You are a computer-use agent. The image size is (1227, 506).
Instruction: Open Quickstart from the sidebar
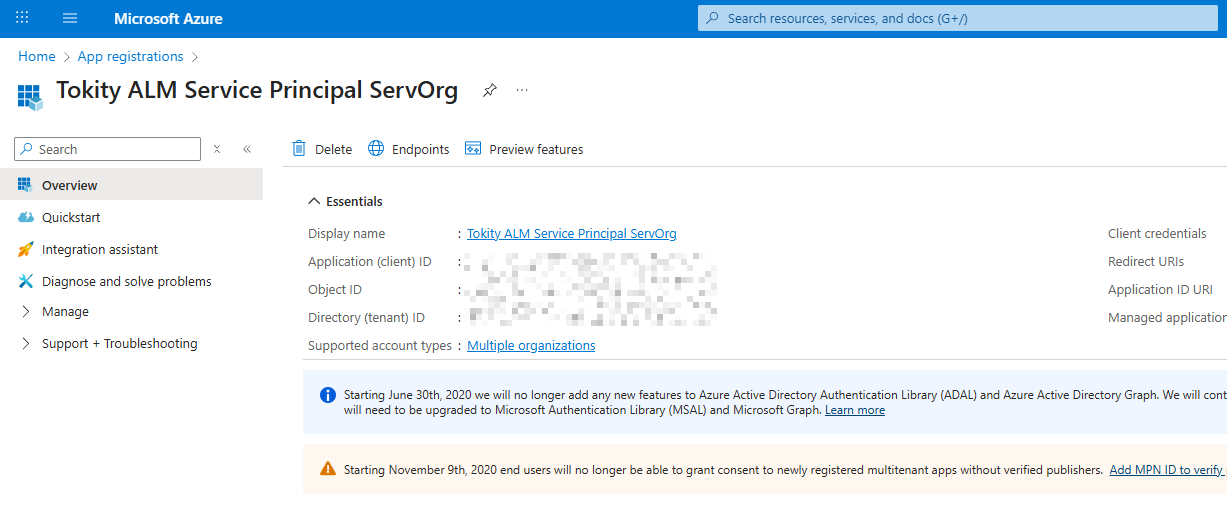point(71,217)
